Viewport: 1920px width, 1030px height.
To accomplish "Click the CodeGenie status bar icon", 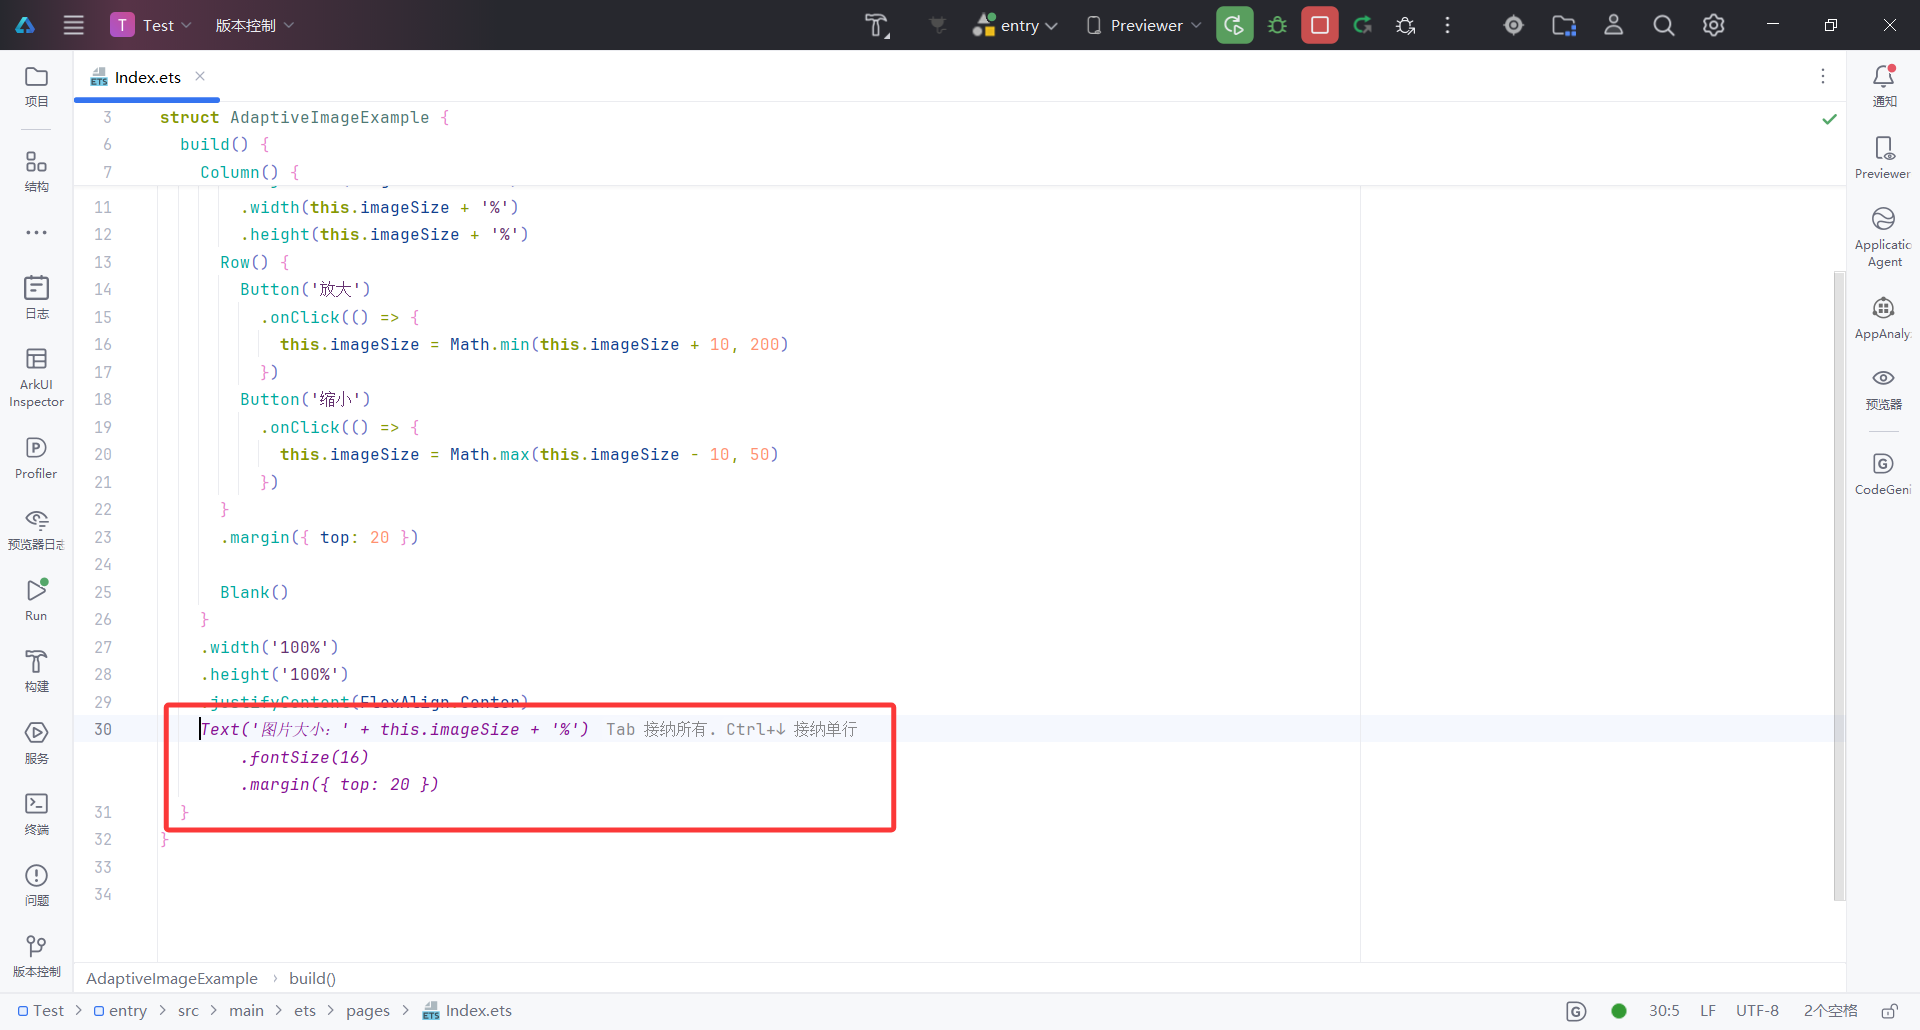I will tap(1576, 1011).
